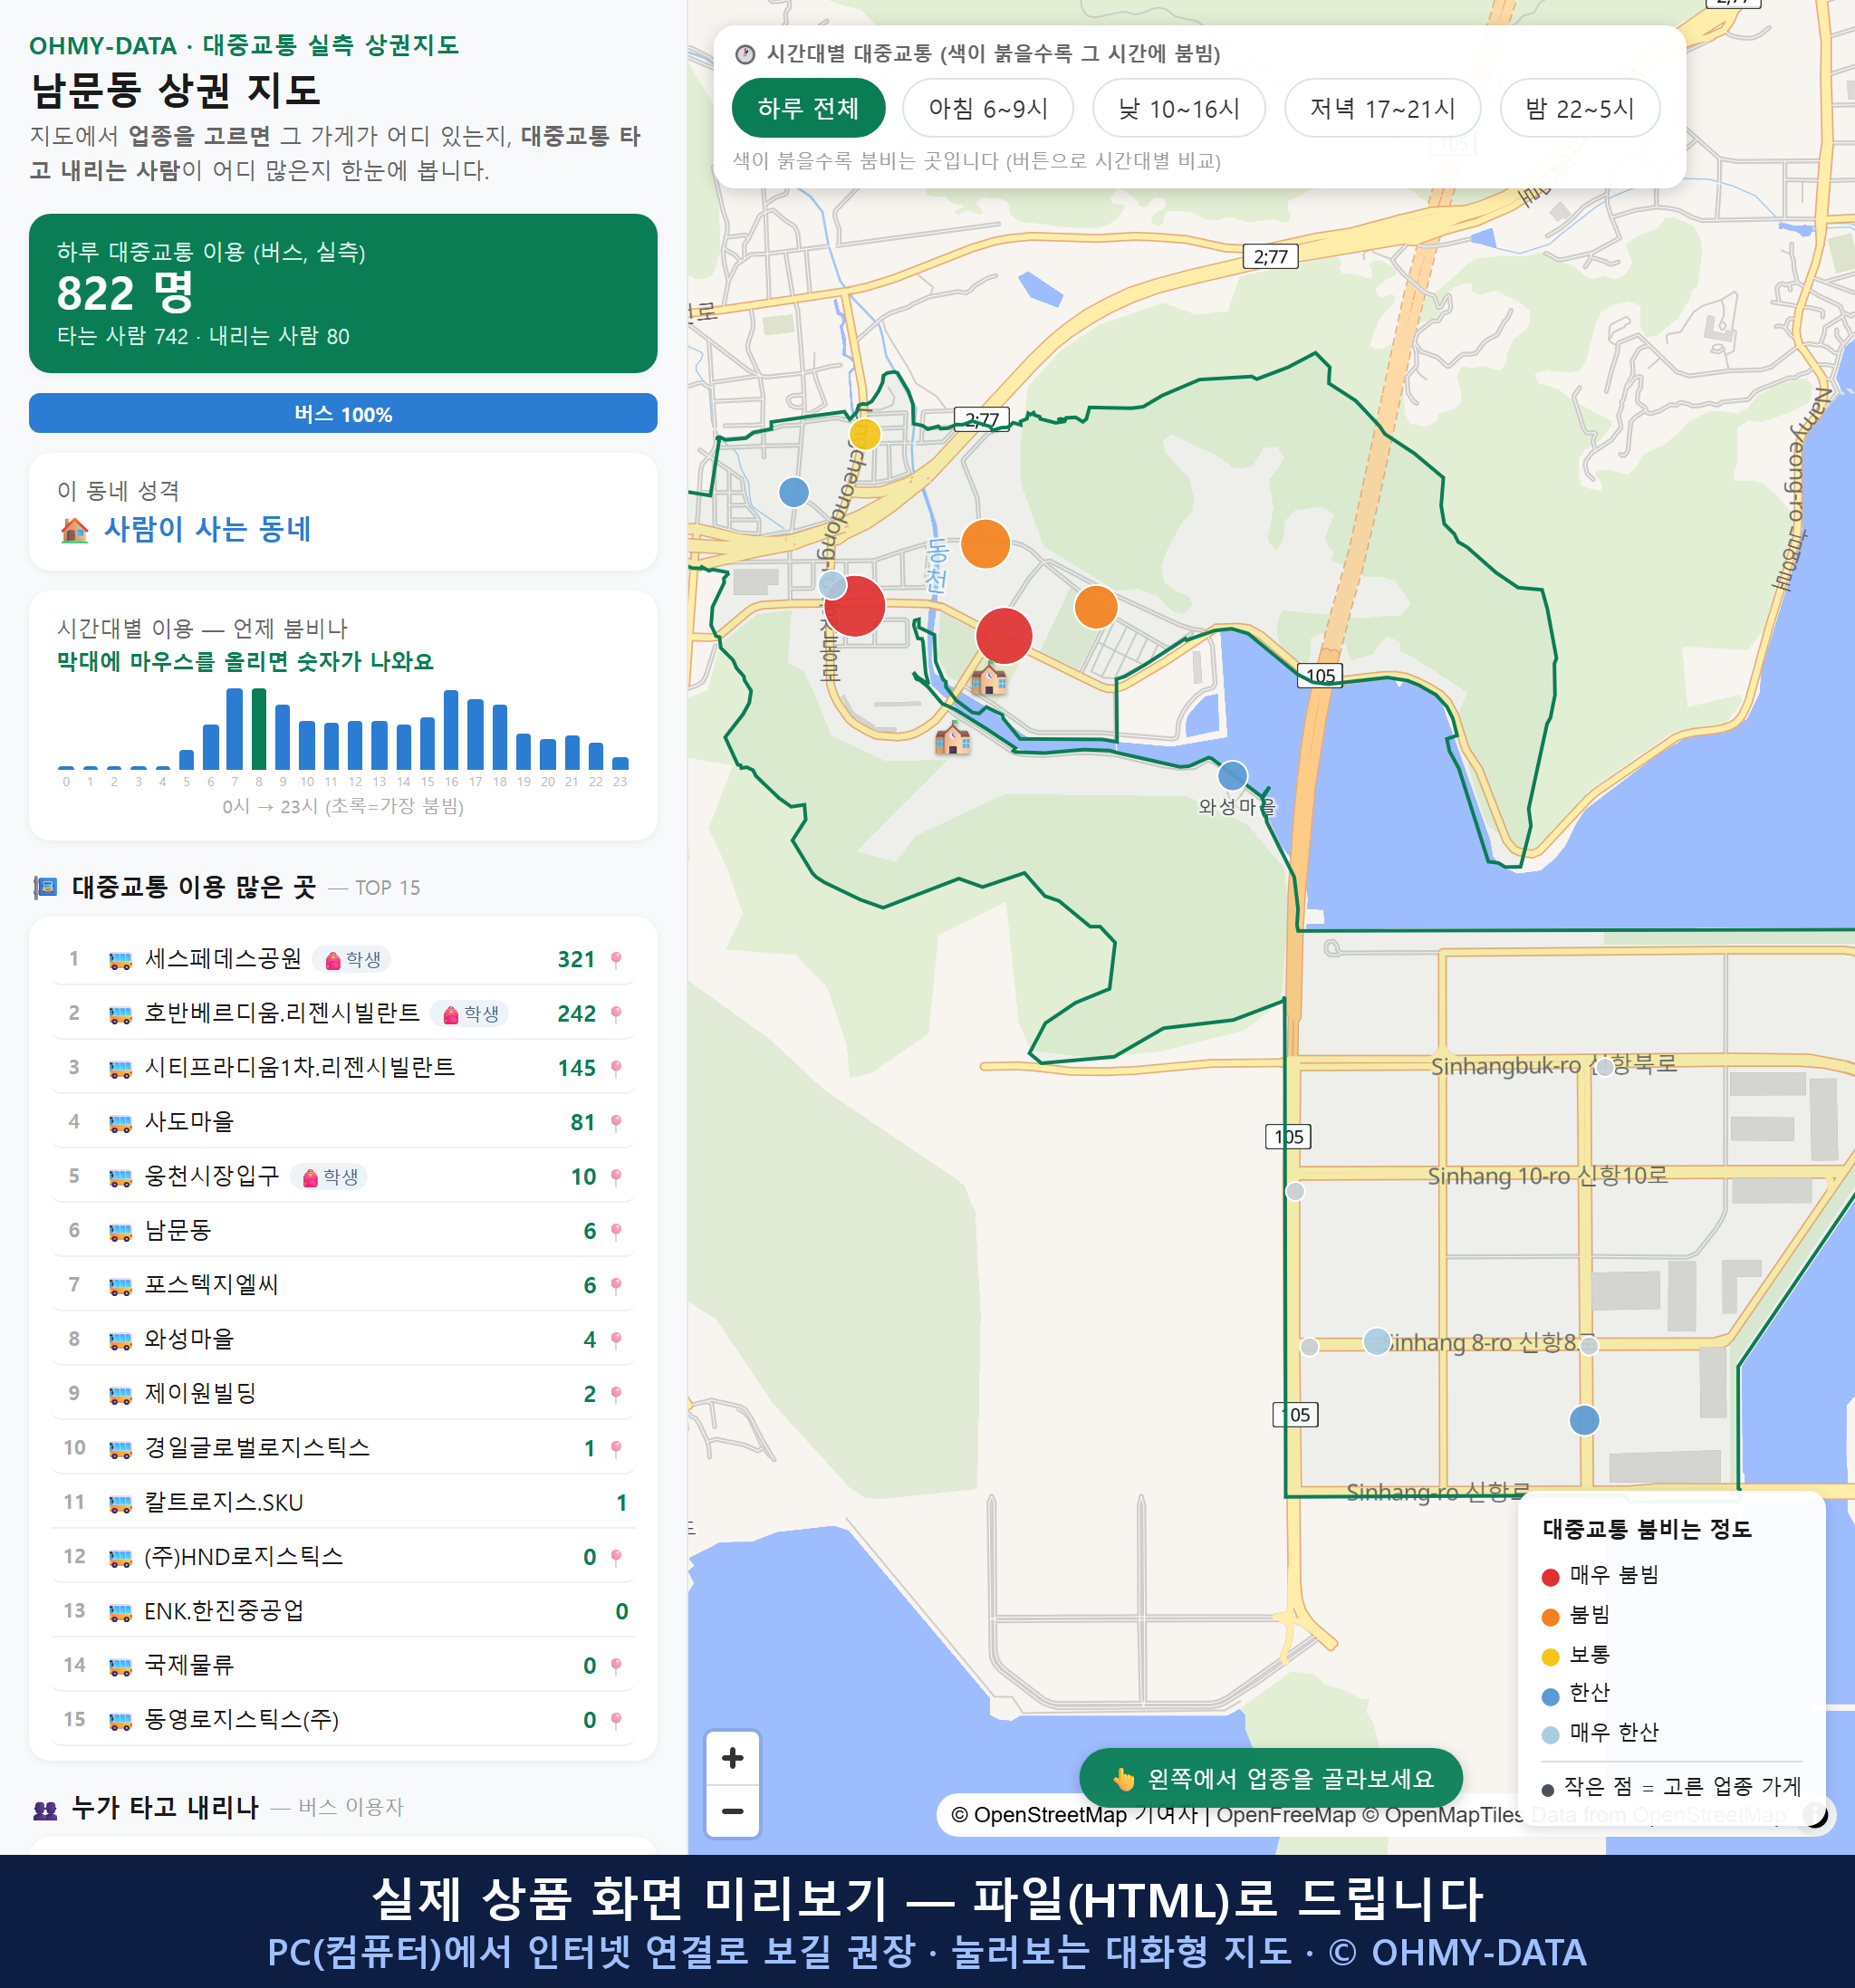Click the 버스 100% blue bar
Image resolution: width=1855 pixels, height=1988 pixels.
point(343,414)
